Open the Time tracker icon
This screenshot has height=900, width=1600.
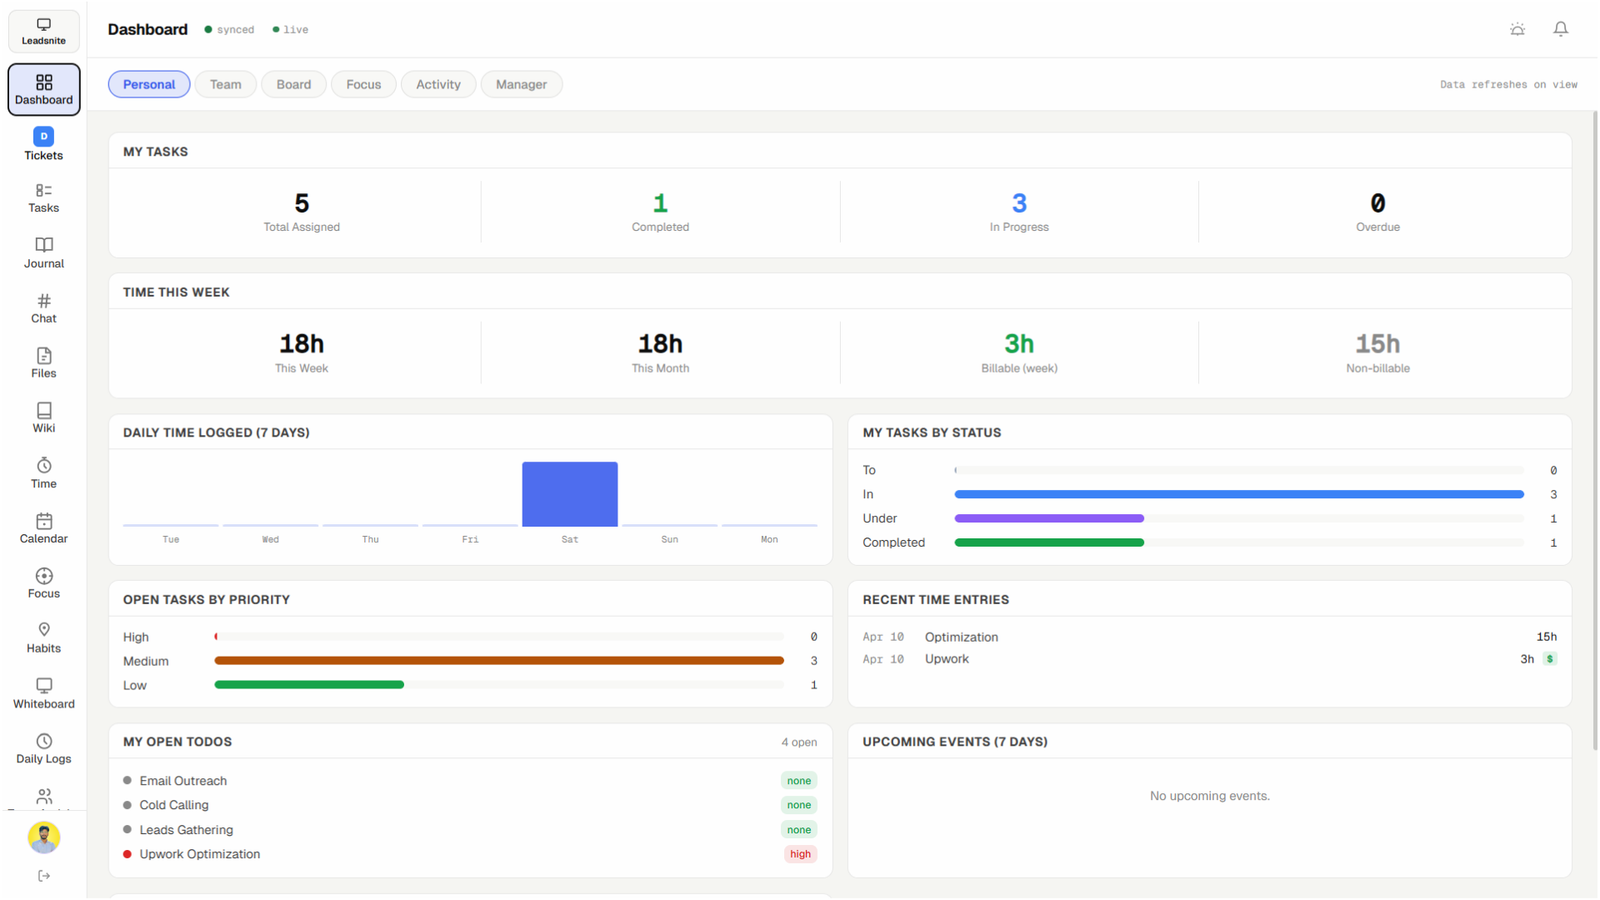tap(43, 466)
